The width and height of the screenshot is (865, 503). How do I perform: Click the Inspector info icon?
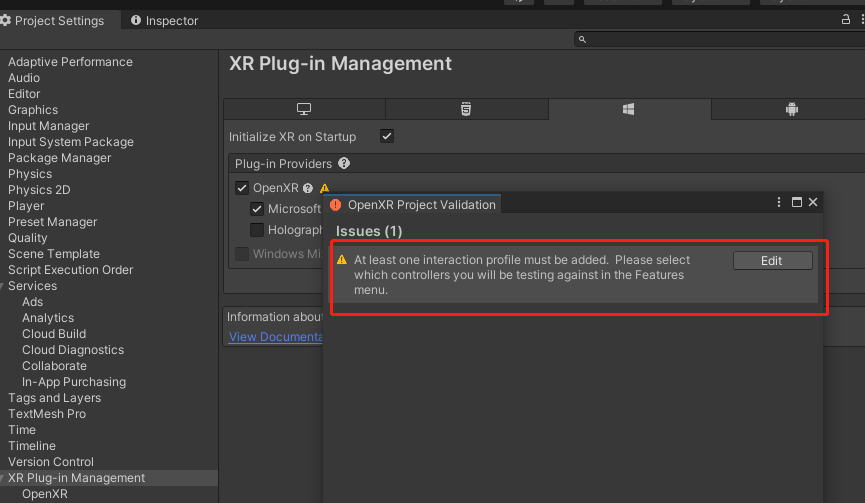click(x=136, y=20)
